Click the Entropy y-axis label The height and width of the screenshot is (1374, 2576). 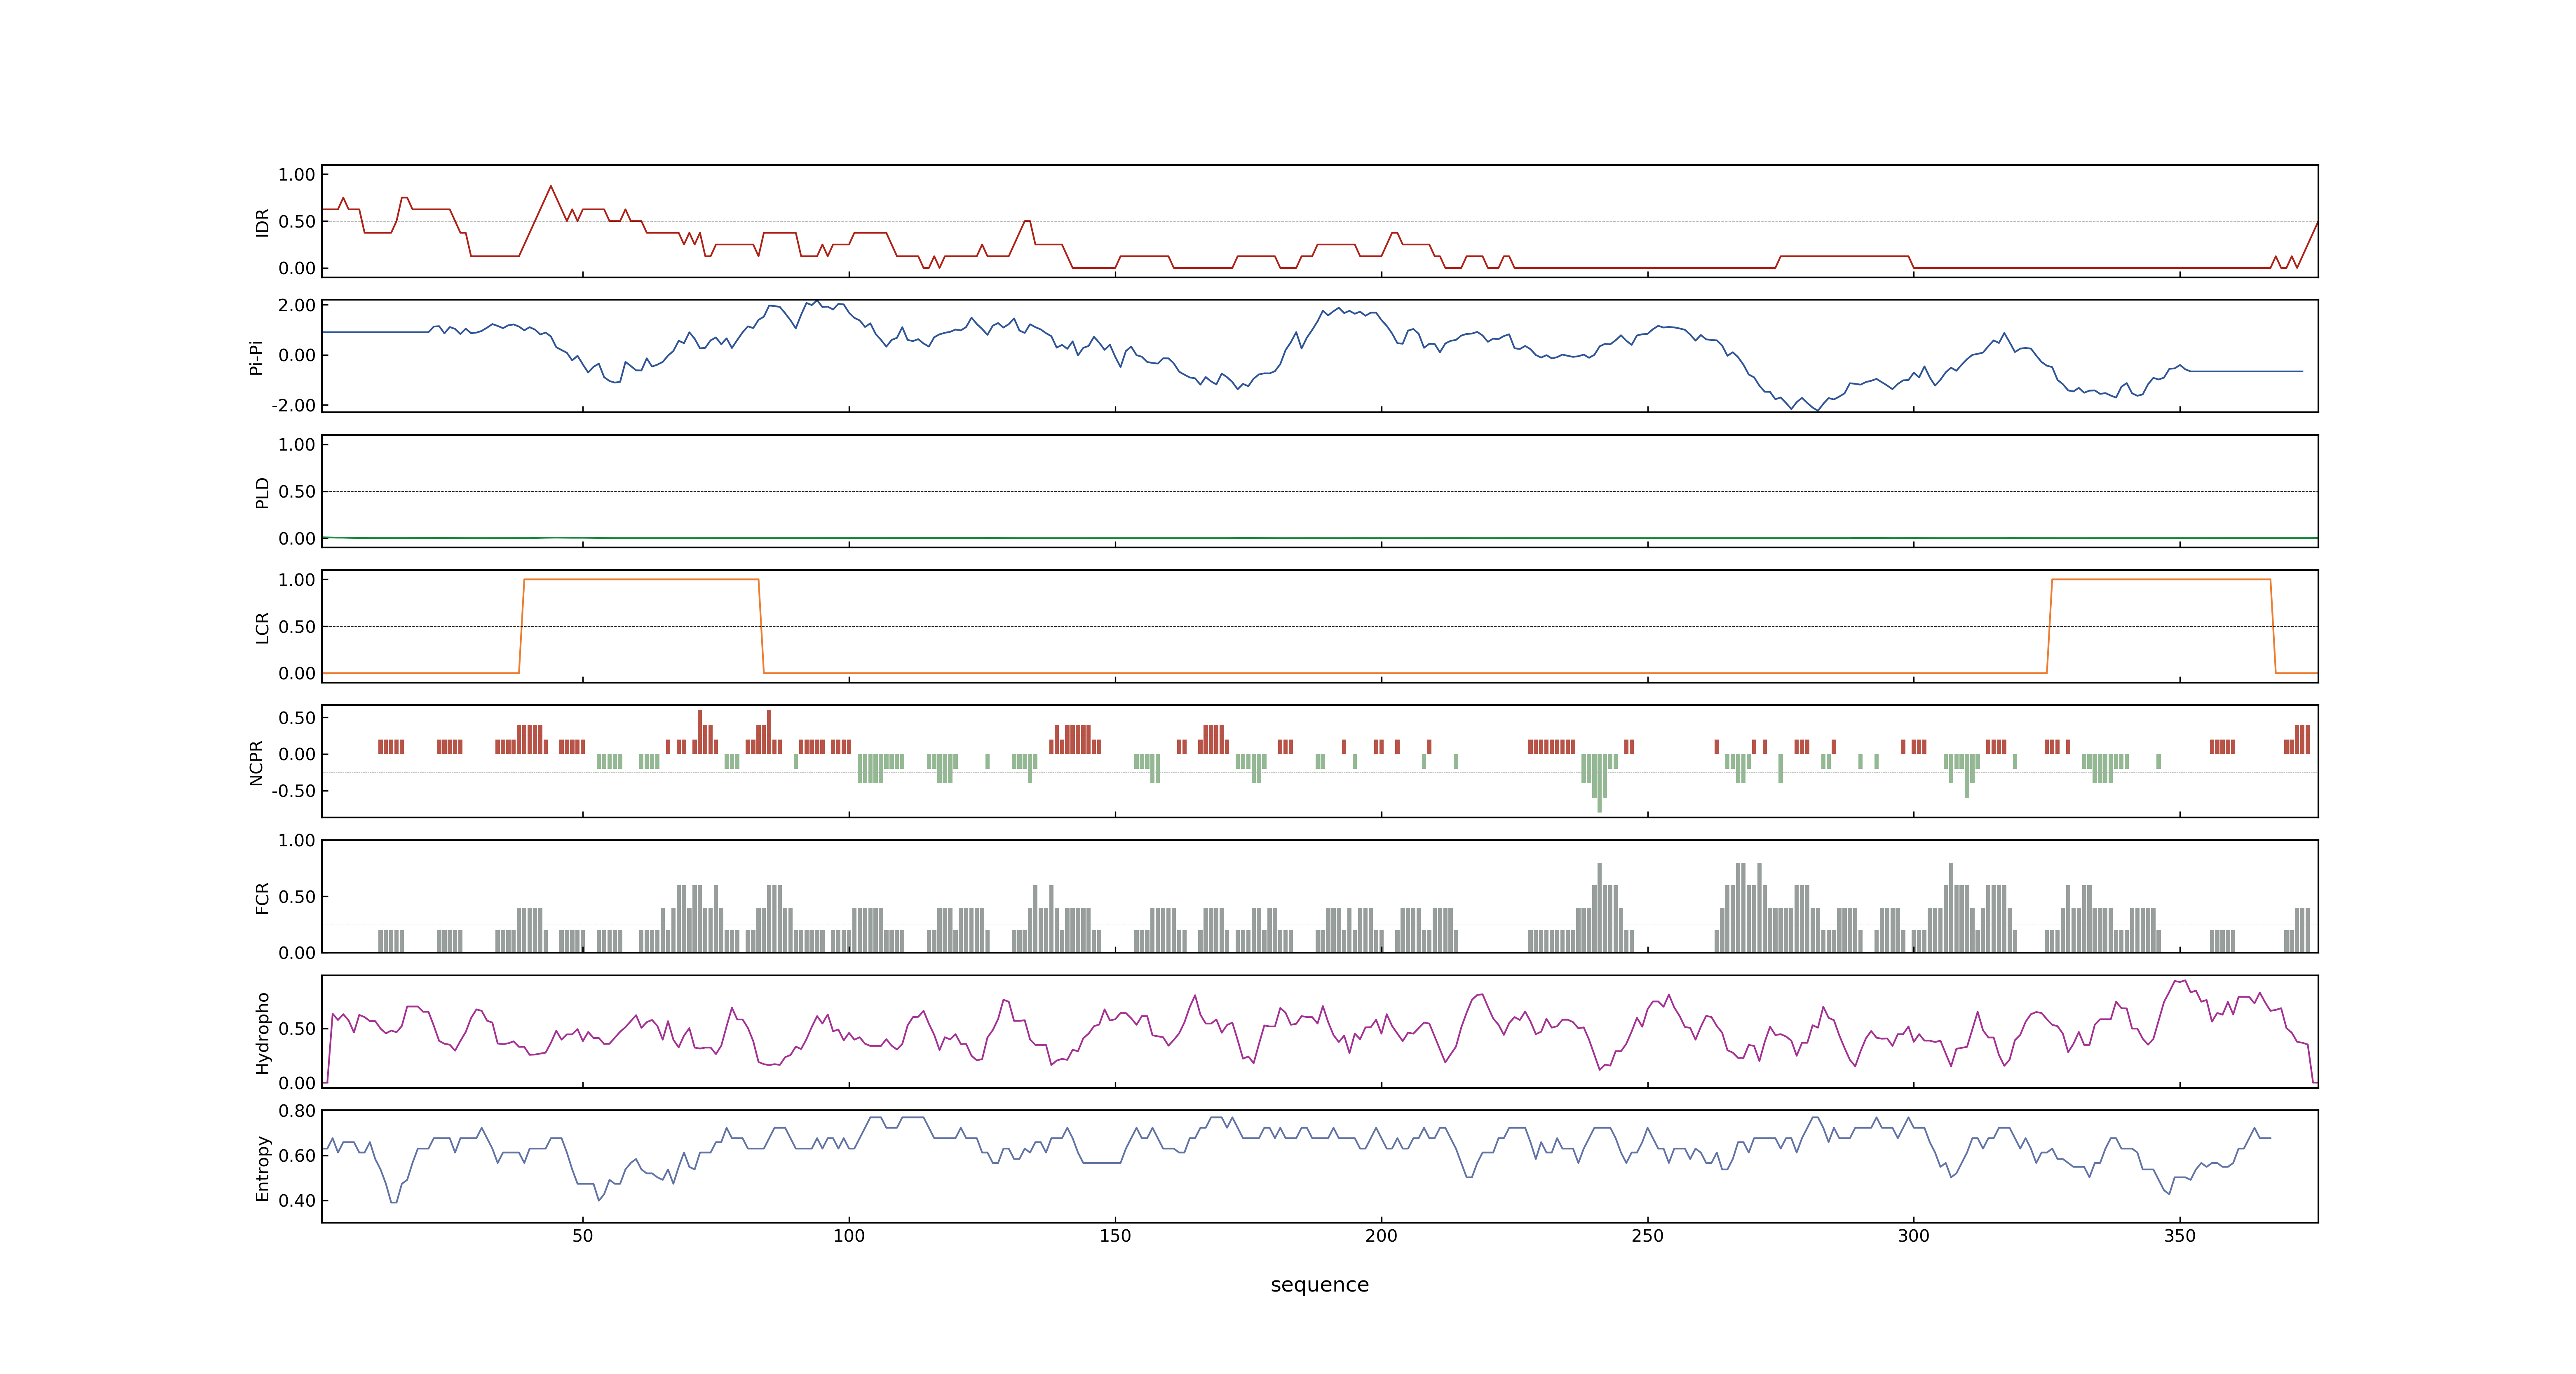262,1168
